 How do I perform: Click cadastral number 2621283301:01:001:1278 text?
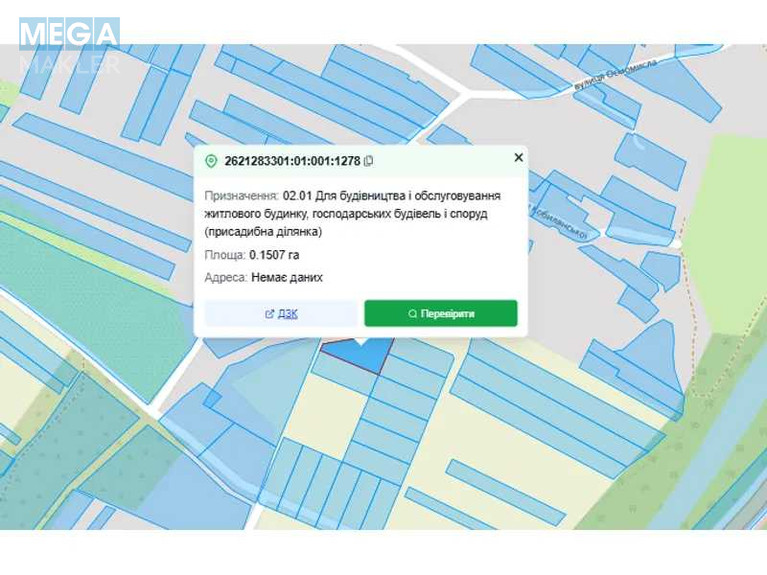tap(292, 161)
